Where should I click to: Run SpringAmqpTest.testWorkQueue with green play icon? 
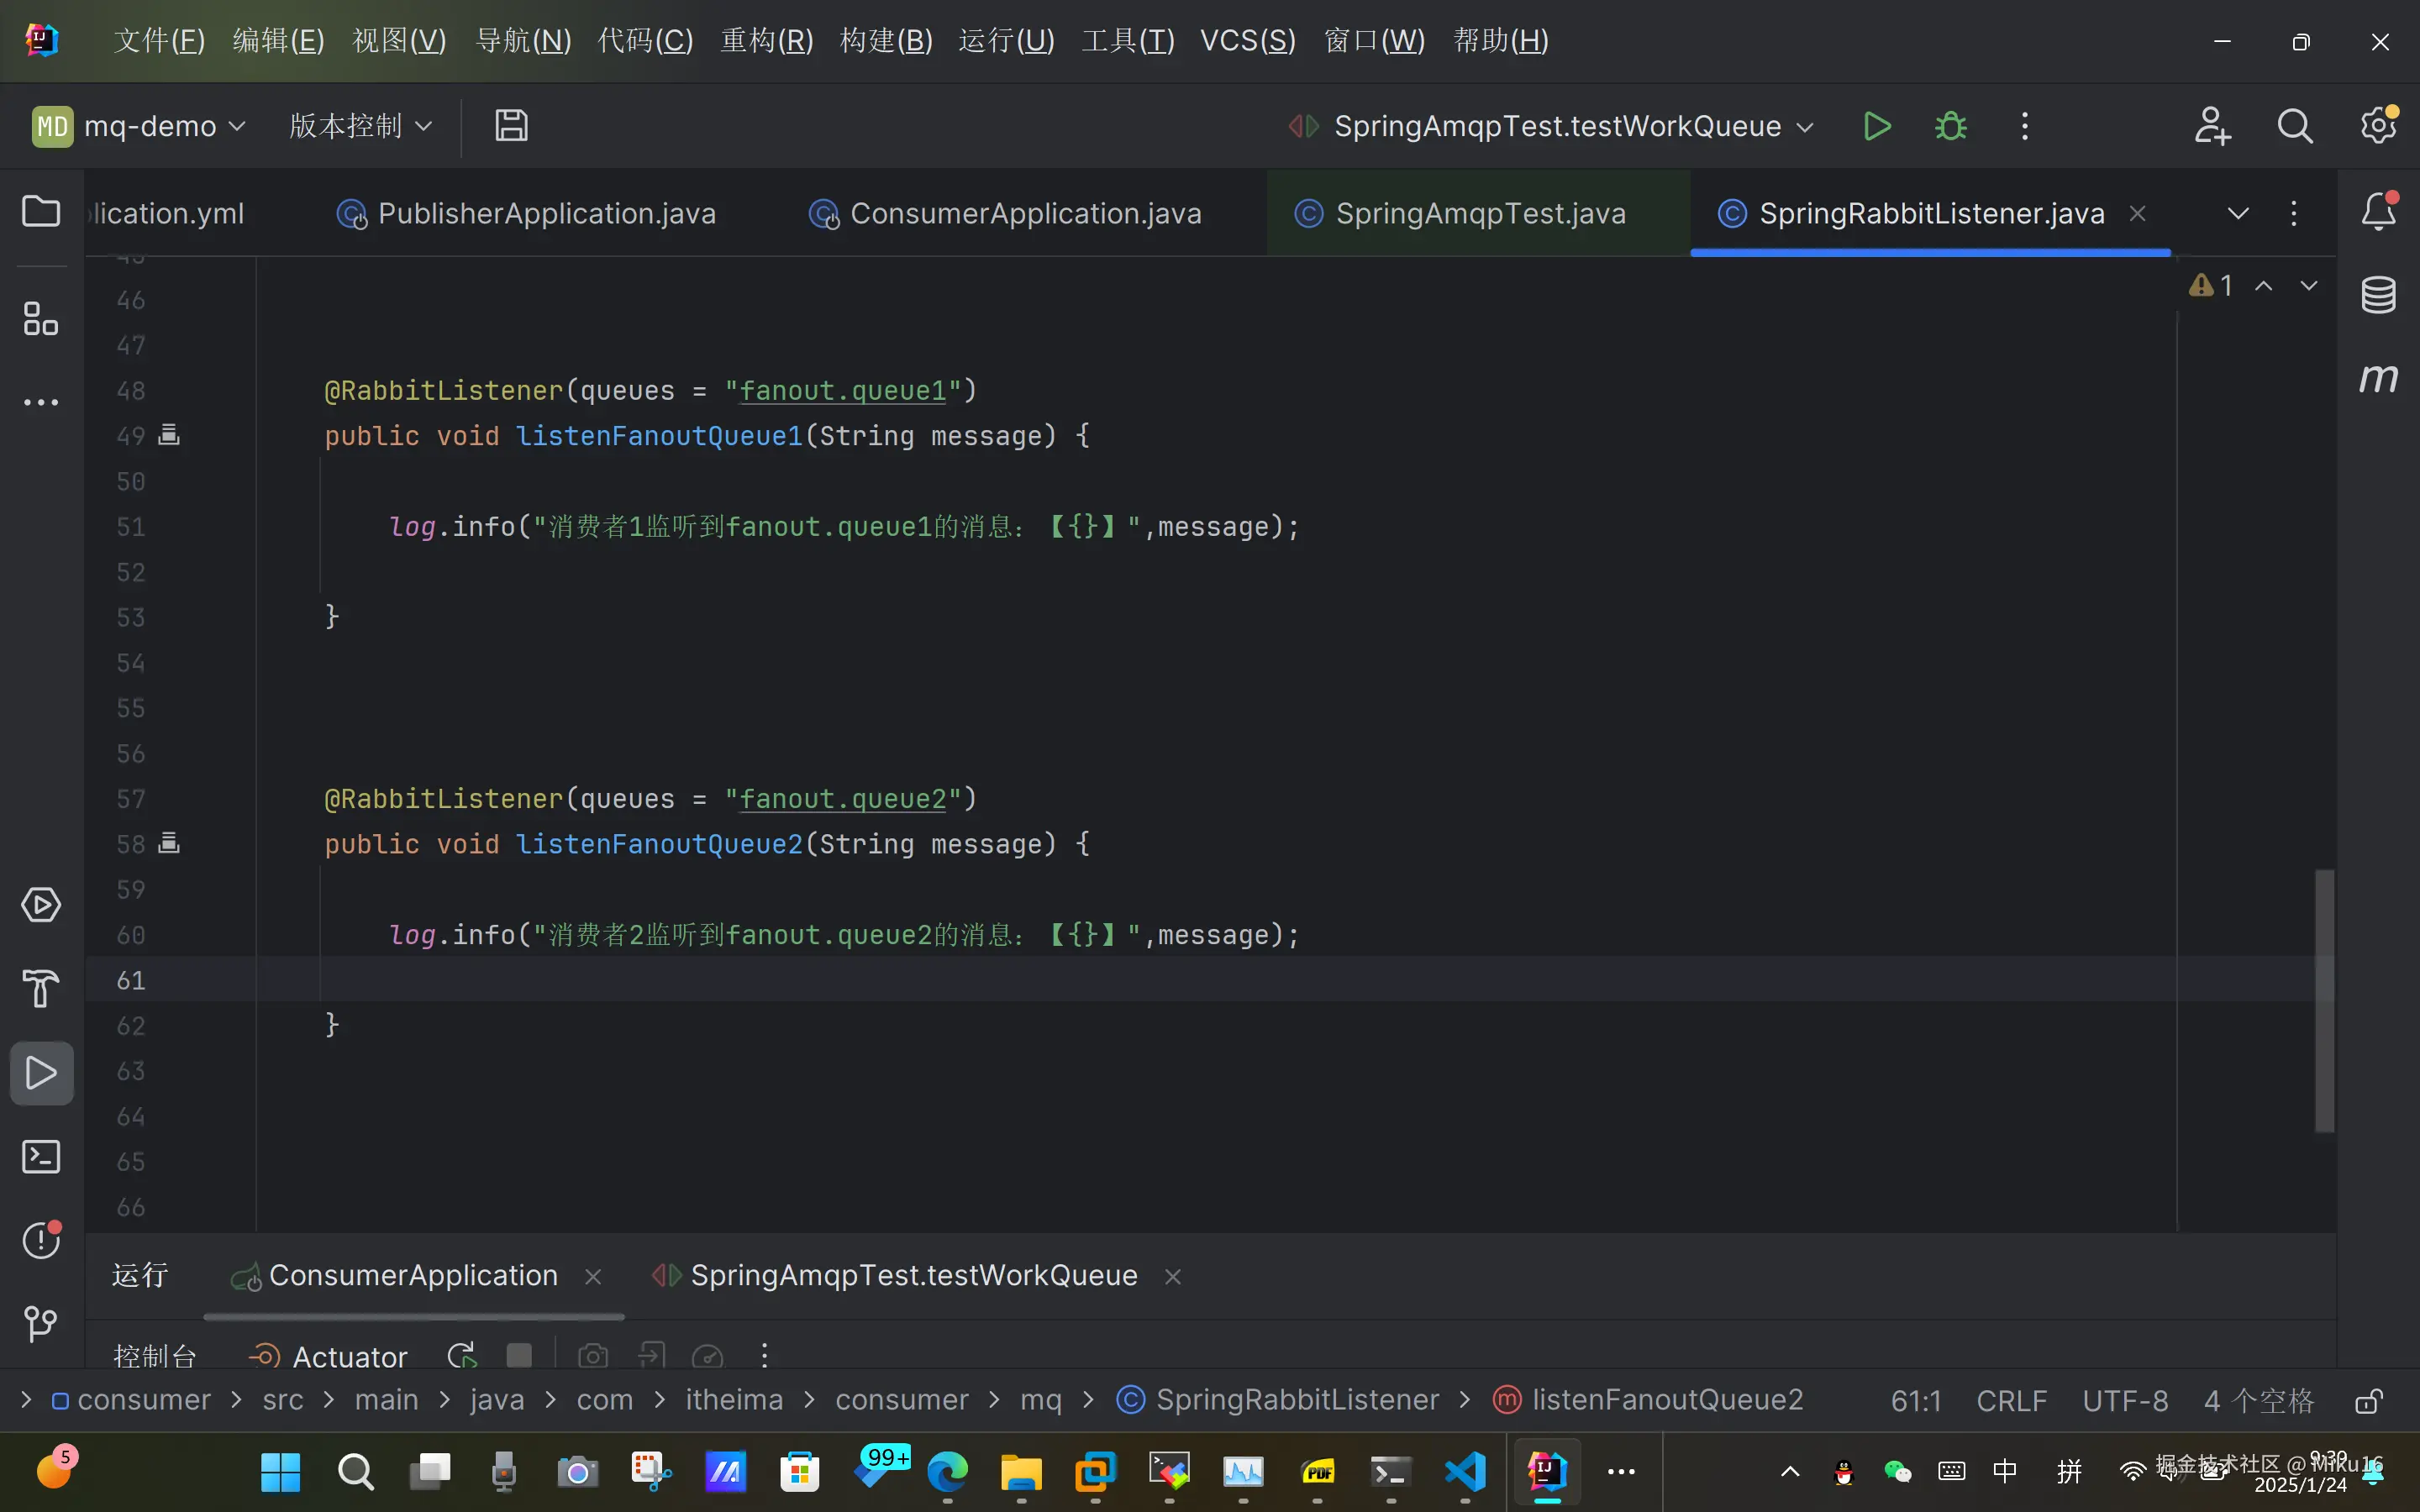(x=1877, y=126)
